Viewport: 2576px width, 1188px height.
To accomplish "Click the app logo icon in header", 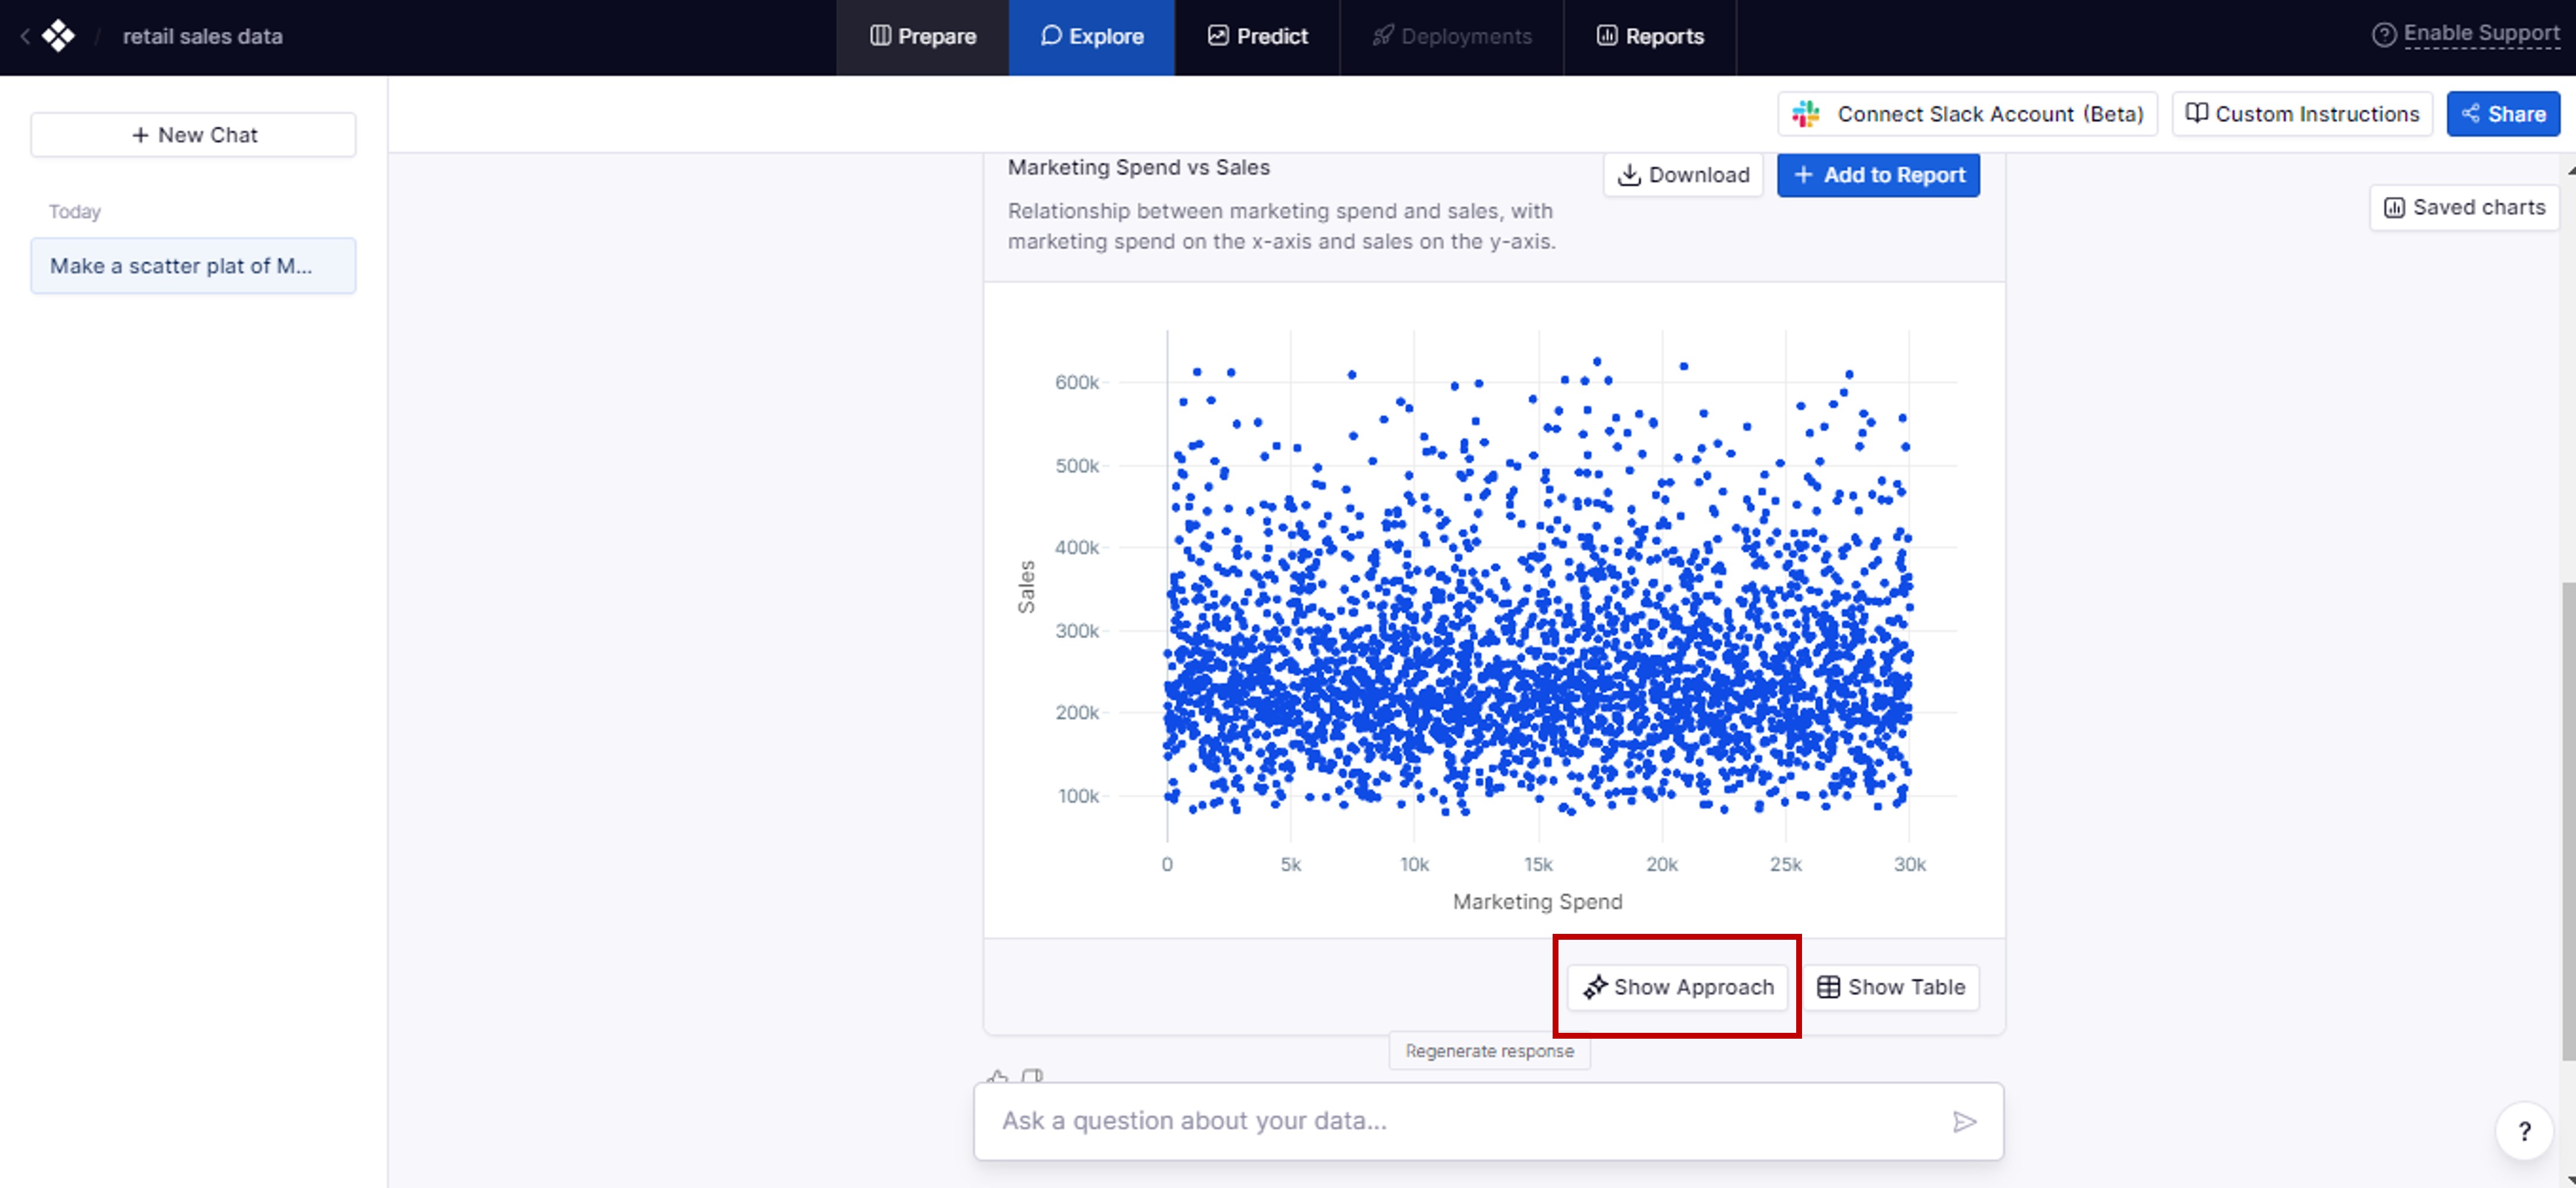I will (x=58, y=36).
